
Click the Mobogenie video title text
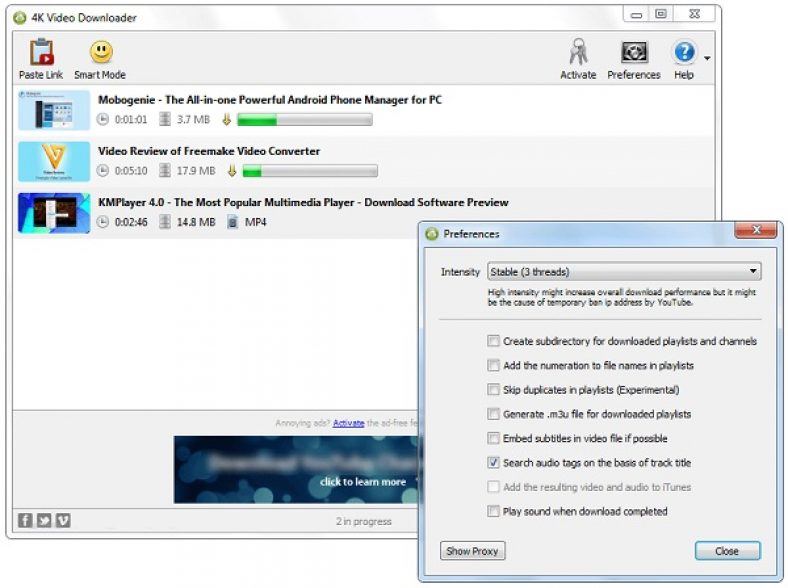coord(270,100)
